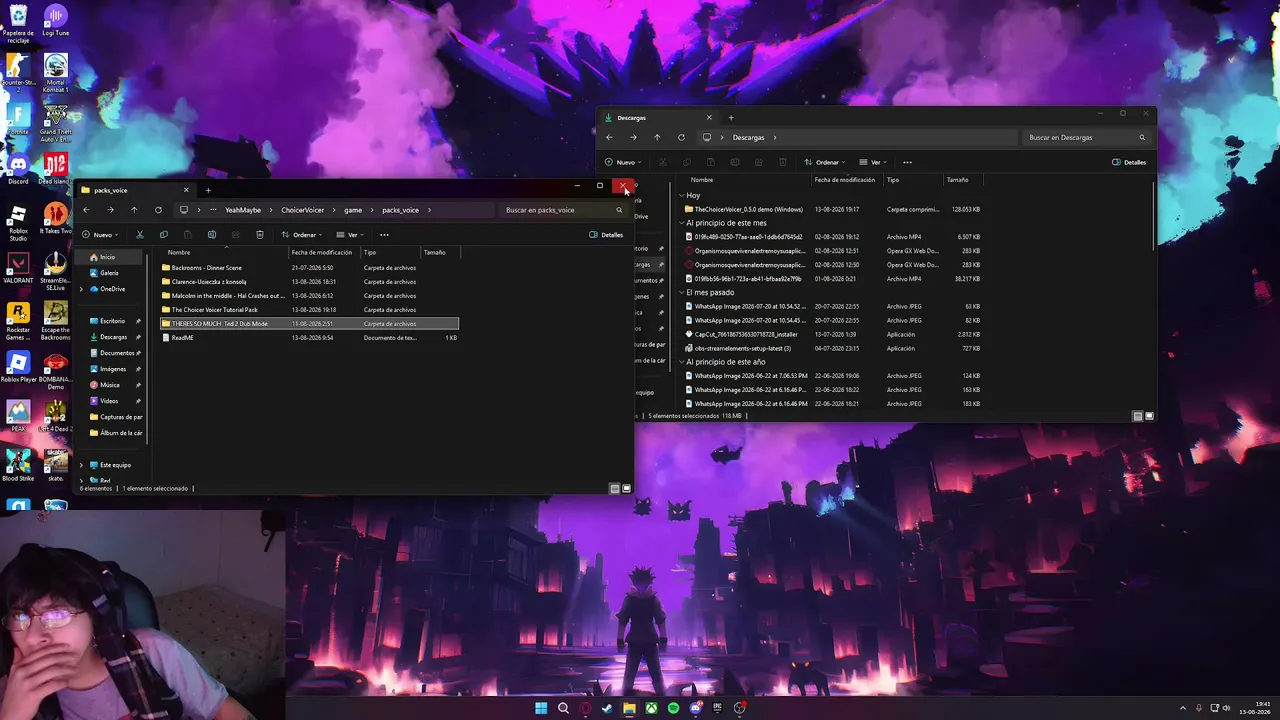The width and height of the screenshot is (1280, 720).
Task: Go back in the packs_voice window
Action: coord(86,210)
